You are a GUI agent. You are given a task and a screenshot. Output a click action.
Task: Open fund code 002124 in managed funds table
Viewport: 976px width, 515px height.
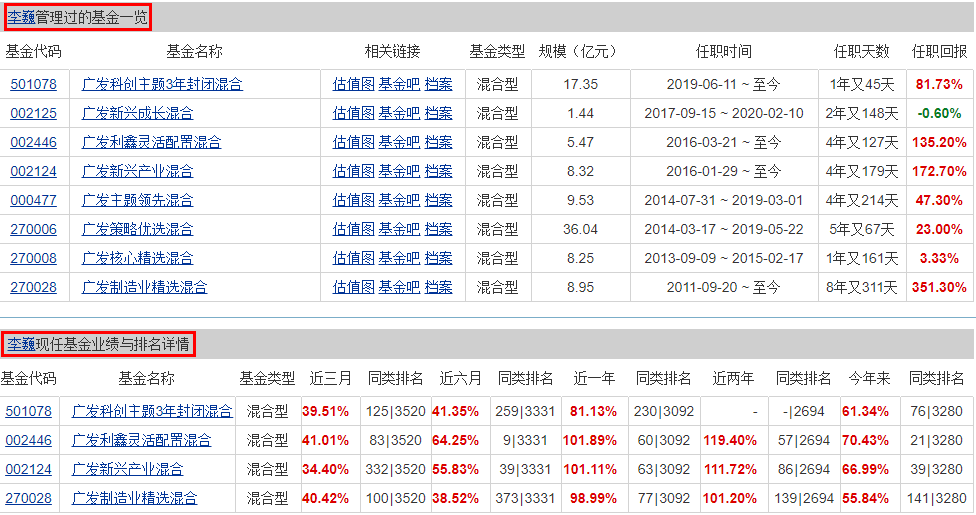[34, 171]
